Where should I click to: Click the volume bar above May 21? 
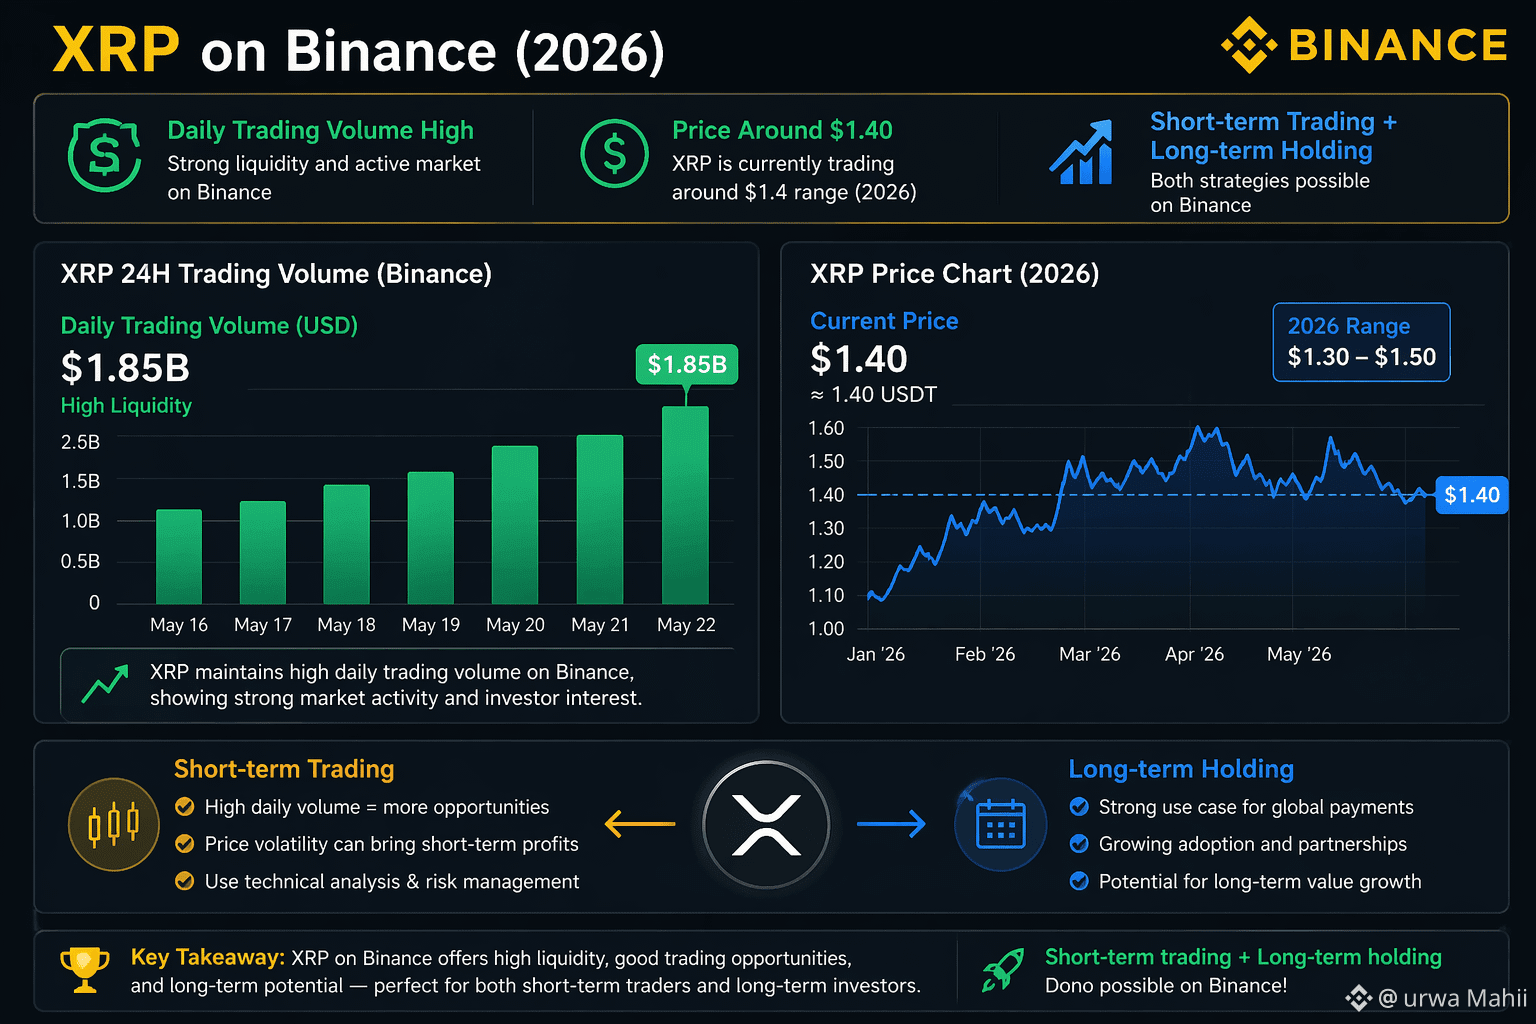[600, 520]
